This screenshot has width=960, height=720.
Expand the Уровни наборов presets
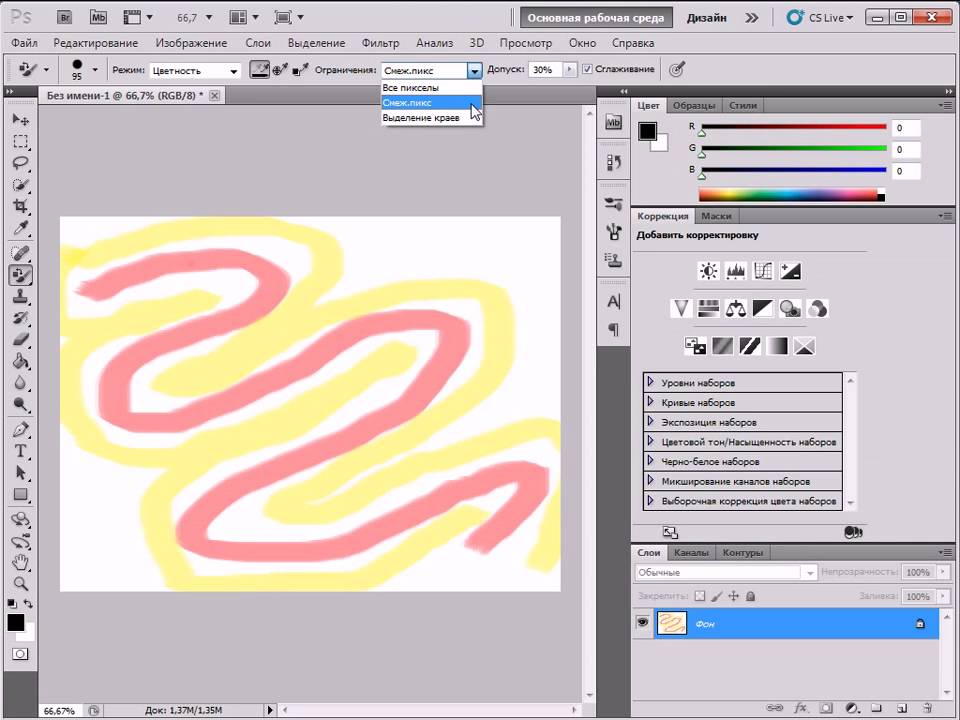coord(650,383)
